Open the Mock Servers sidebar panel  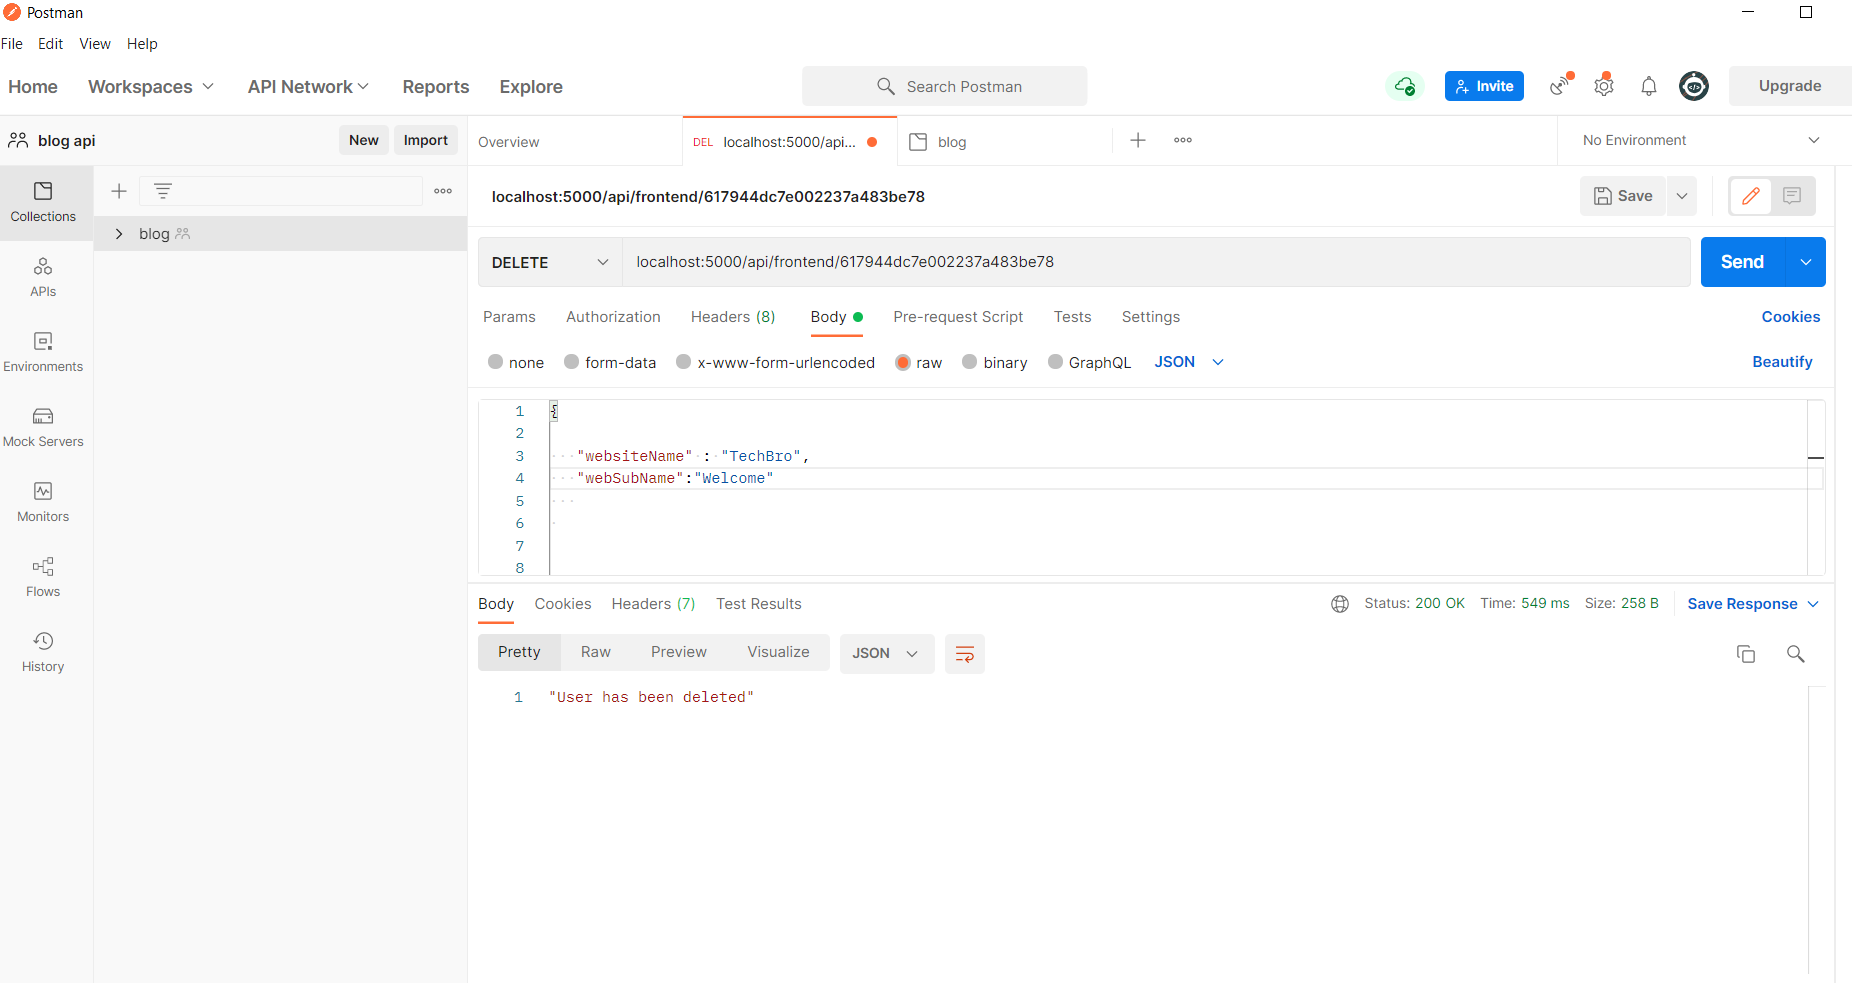[x=43, y=427]
